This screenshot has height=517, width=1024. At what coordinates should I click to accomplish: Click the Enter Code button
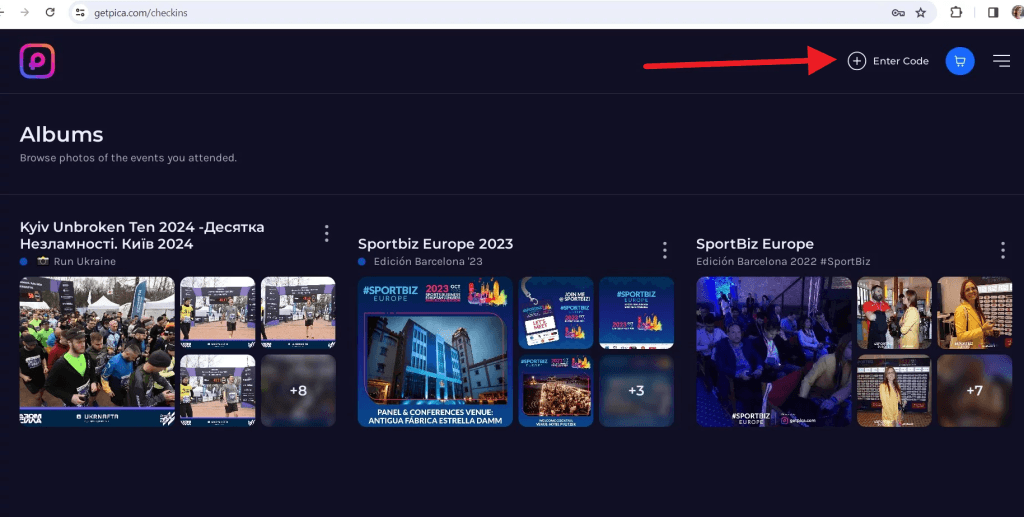[x=888, y=61]
